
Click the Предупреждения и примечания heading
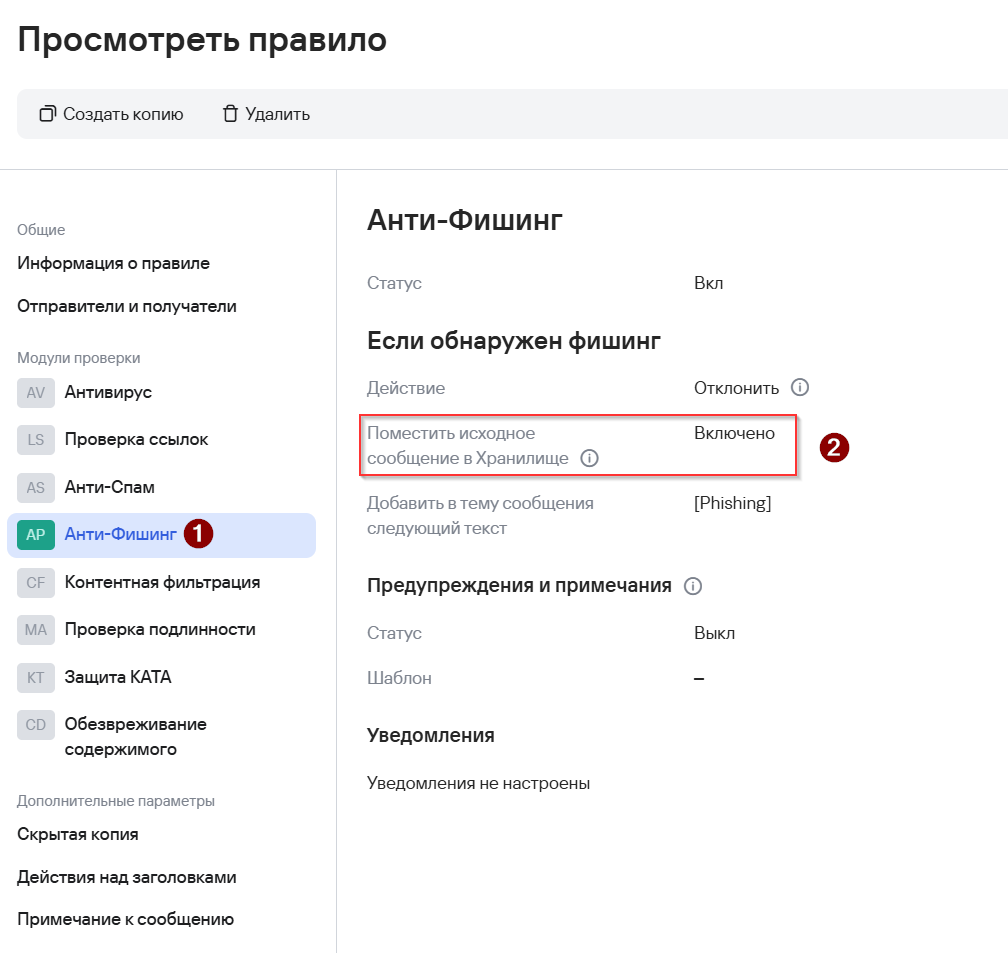click(519, 585)
